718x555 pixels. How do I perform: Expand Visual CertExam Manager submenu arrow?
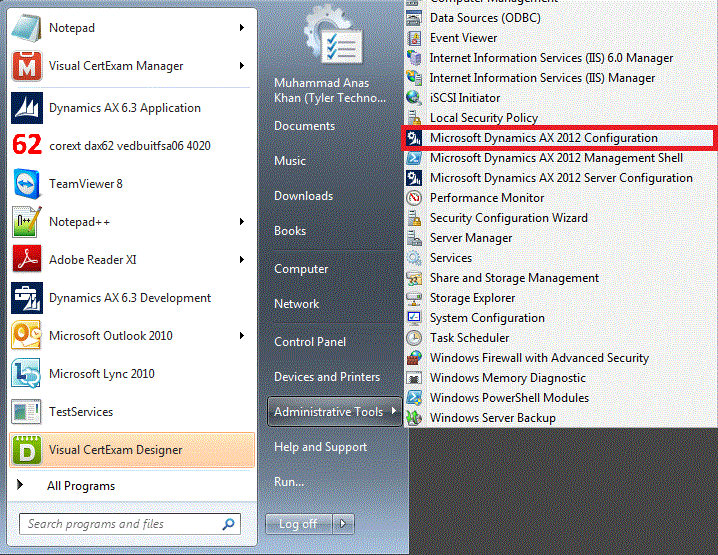[x=242, y=66]
